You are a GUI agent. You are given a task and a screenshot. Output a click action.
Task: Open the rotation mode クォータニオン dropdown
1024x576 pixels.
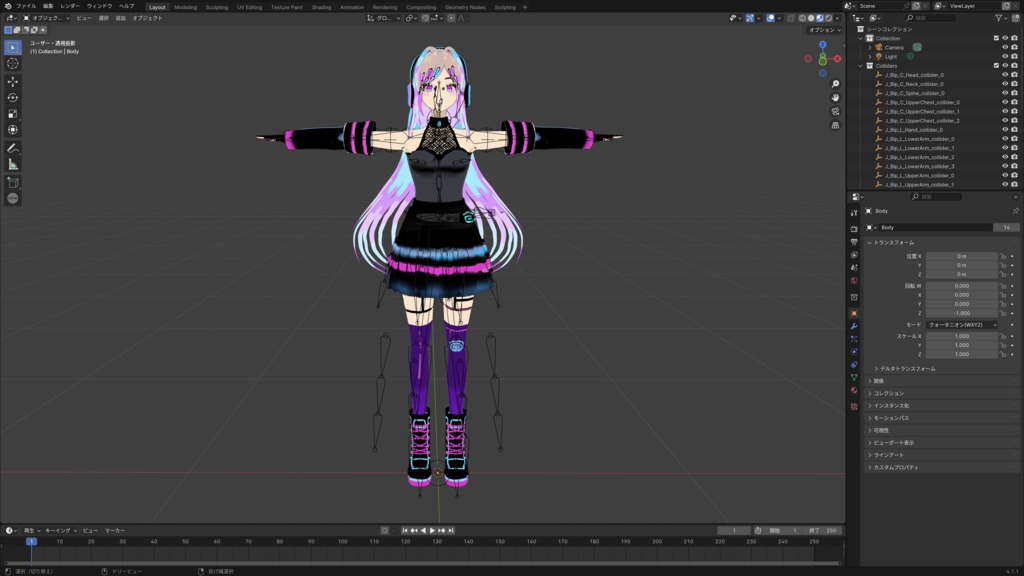coord(962,325)
